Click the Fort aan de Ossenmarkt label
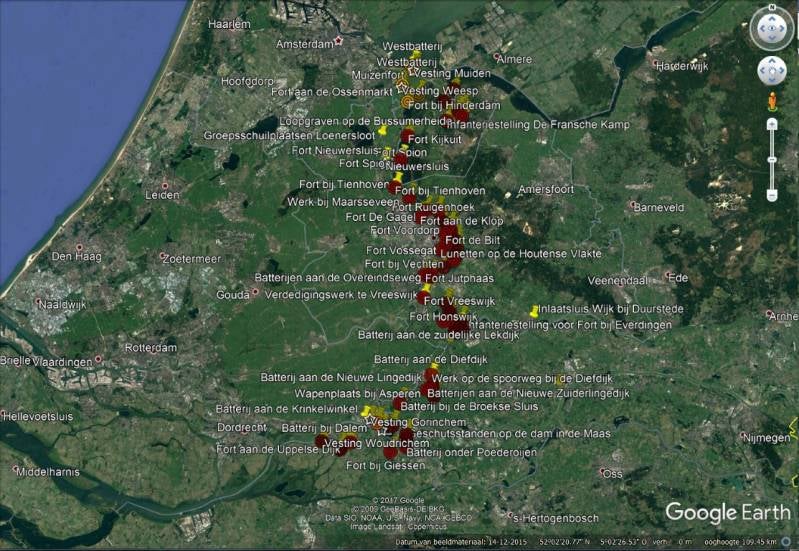799x551 pixels. click(x=332, y=92)
